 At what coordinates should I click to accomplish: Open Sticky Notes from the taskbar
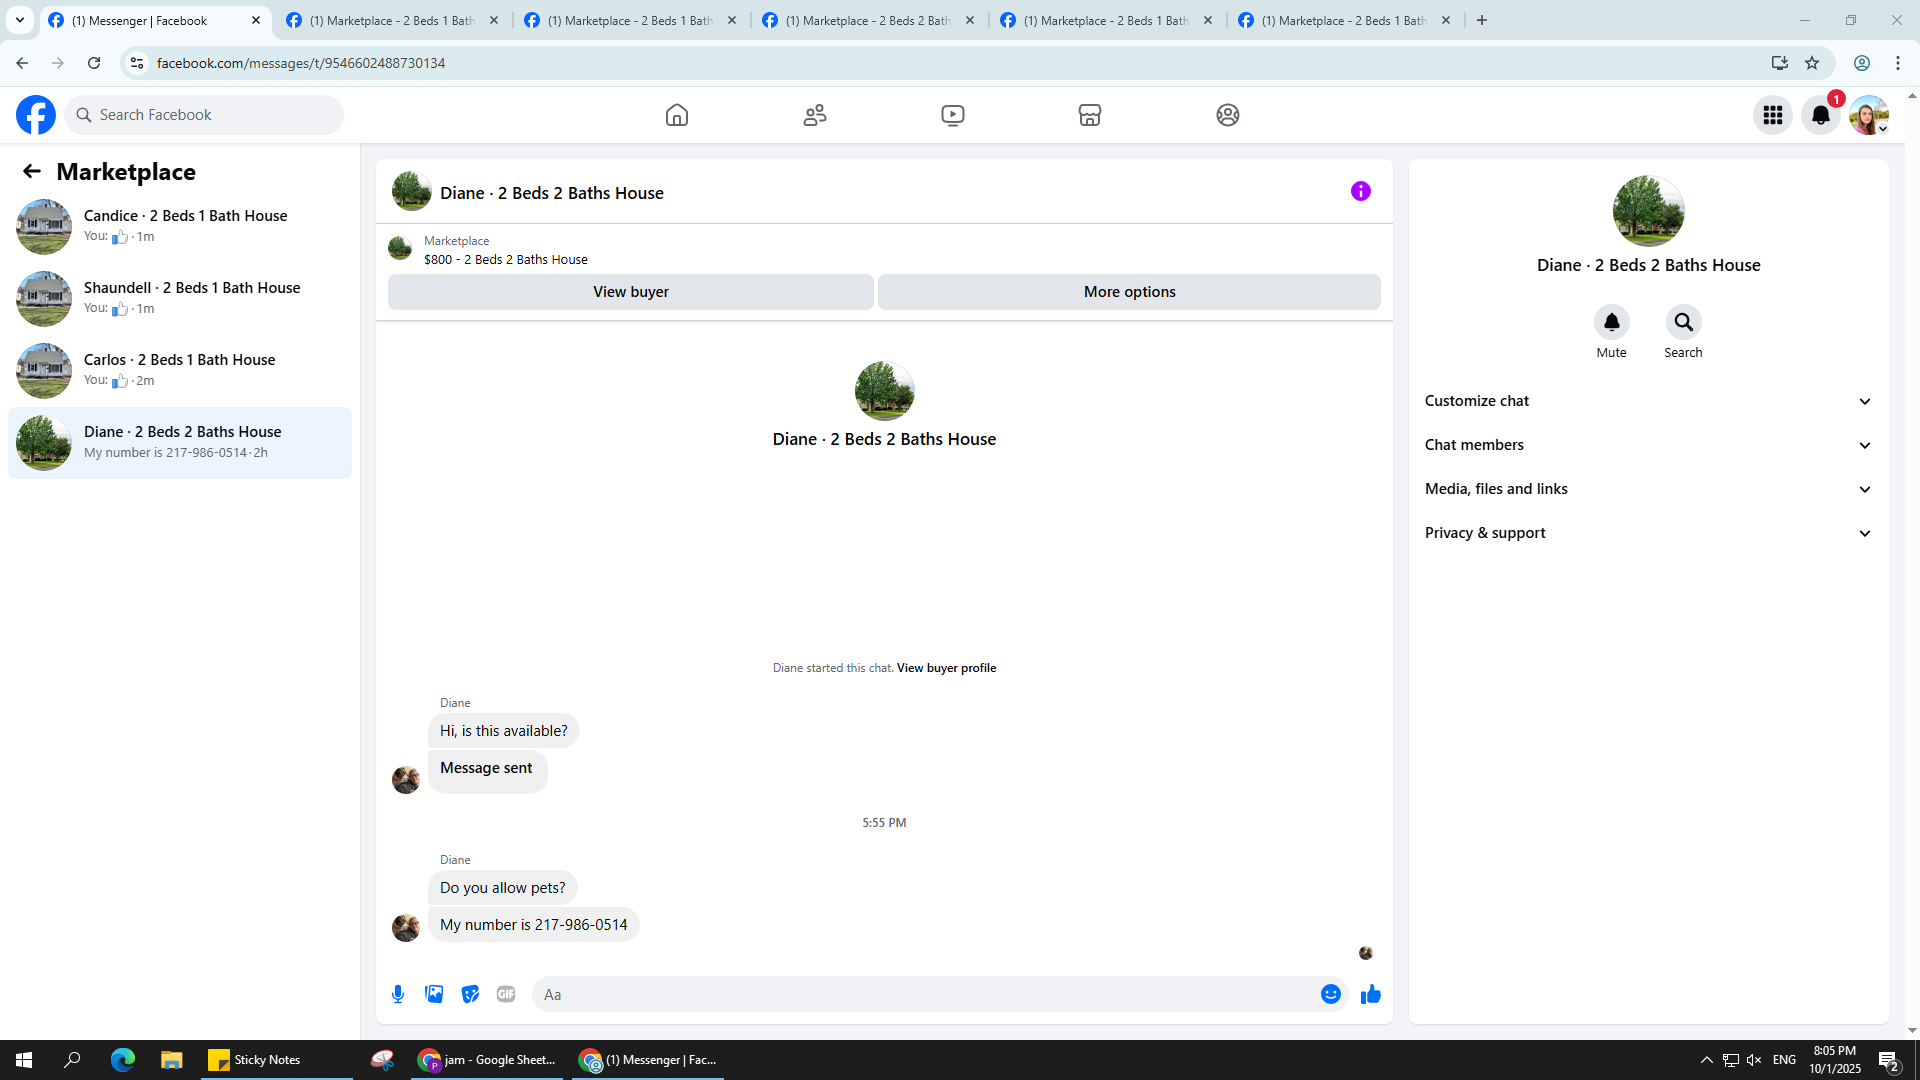click(278, 1060)
